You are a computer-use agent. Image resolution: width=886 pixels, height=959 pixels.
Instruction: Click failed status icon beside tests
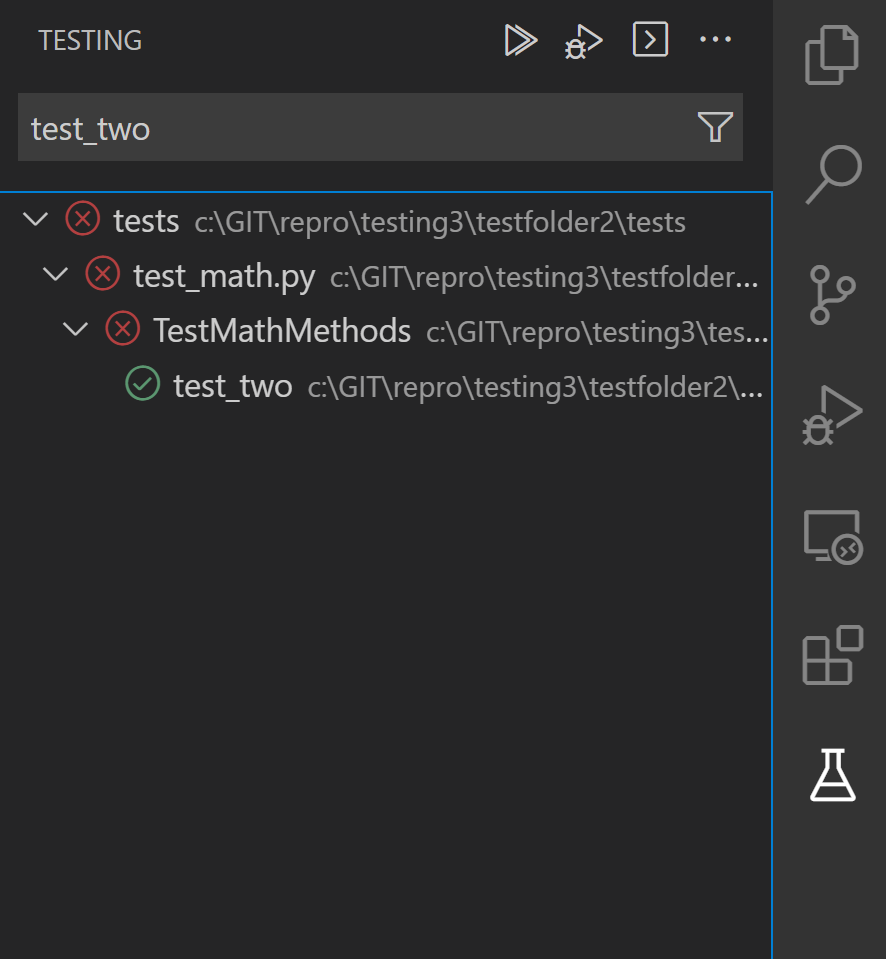(x=83, y=218)
